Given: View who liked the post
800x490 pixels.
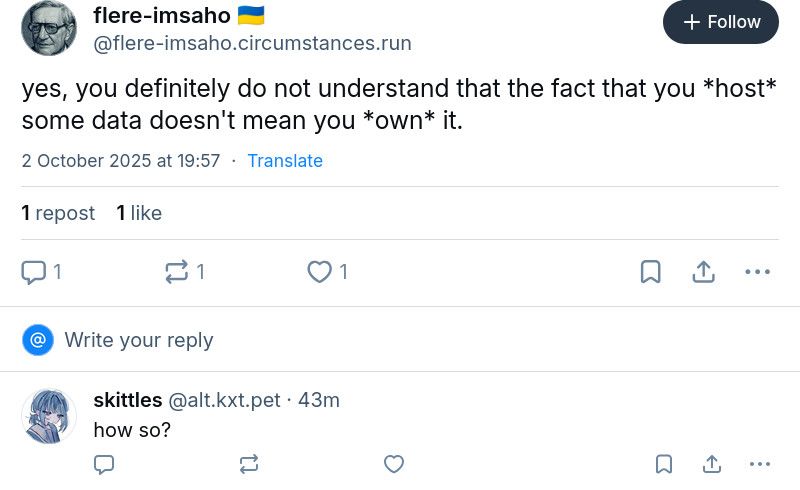Looking at the screenshot, I should click(139, 213).
